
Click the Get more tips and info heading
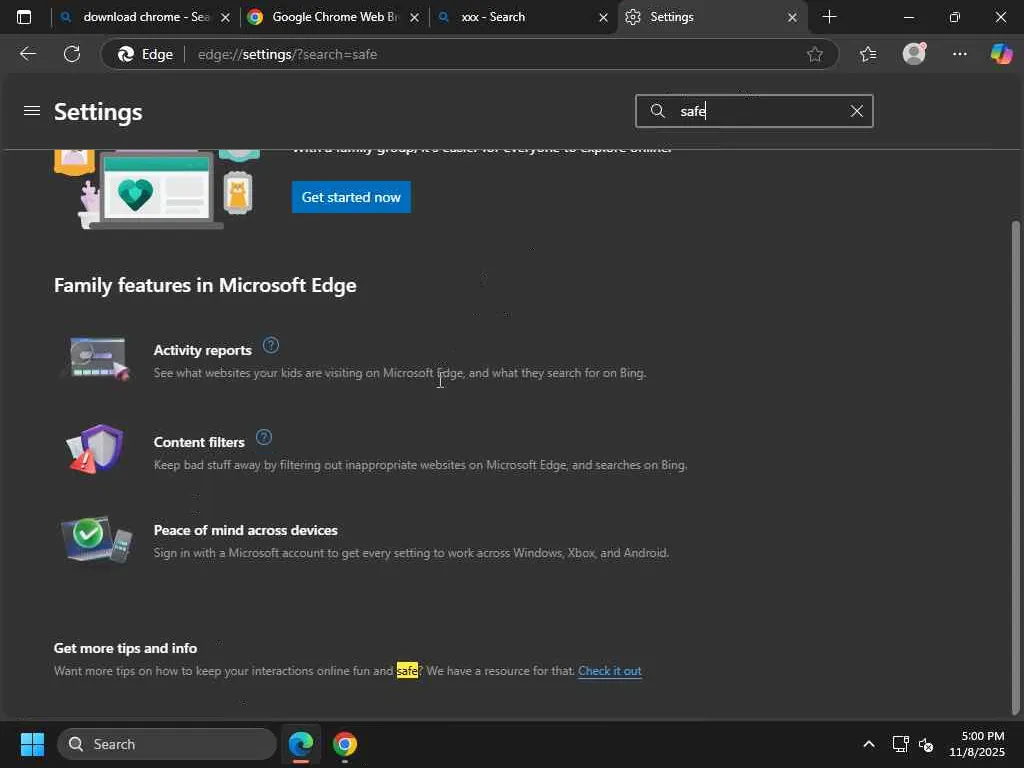(125, 648)
